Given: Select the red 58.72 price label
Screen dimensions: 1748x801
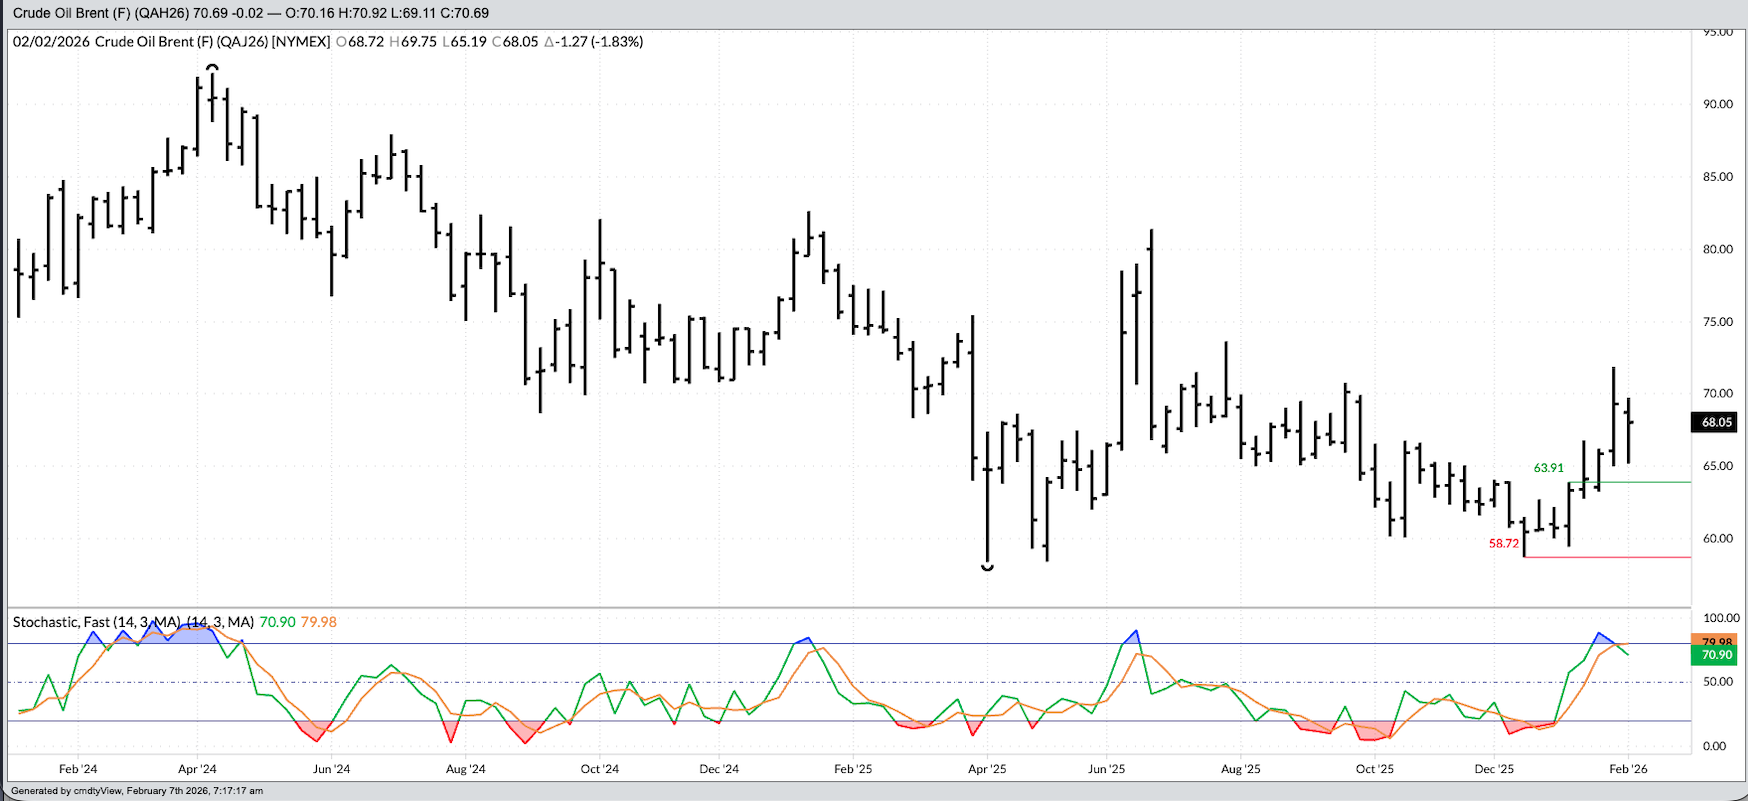Looking at the screenshot, I should click(1503, 544).
